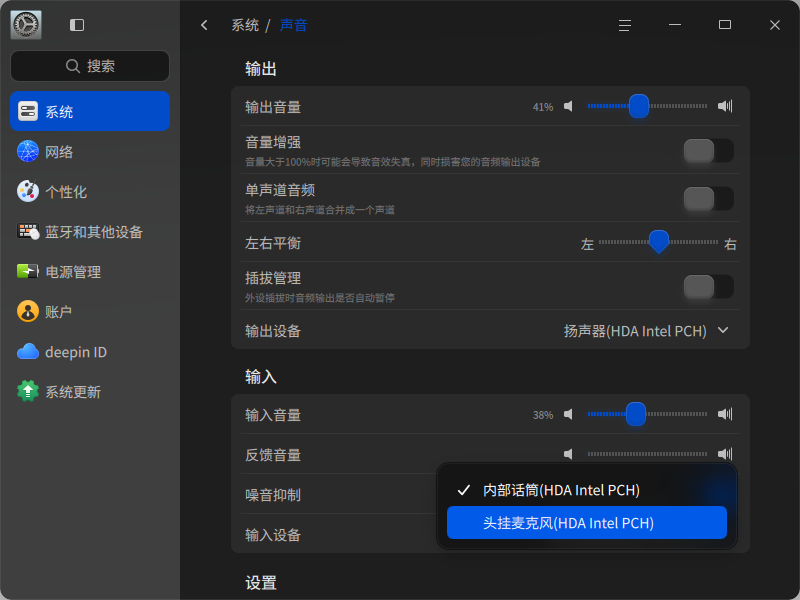Collapse the sidebar with the panel icon
The width and height of the screenshot is (800, 600).
[x=77, y=25]
